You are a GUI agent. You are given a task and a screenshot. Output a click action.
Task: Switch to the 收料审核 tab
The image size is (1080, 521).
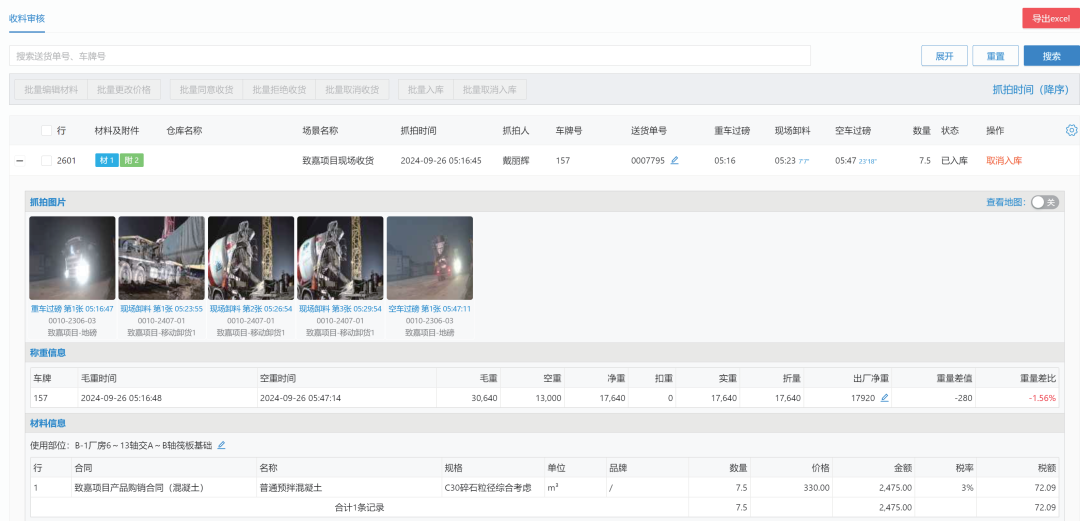point(27,18)
